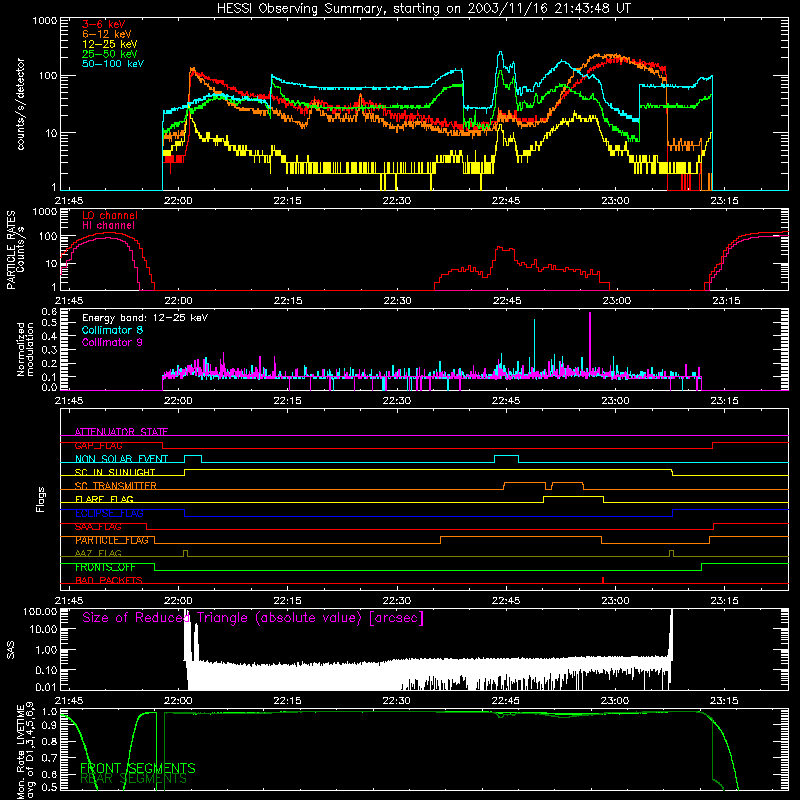Click '23:15' tick under the SAS plot
This screenshot has height=800, width=800.
click(x=724, y=701)
